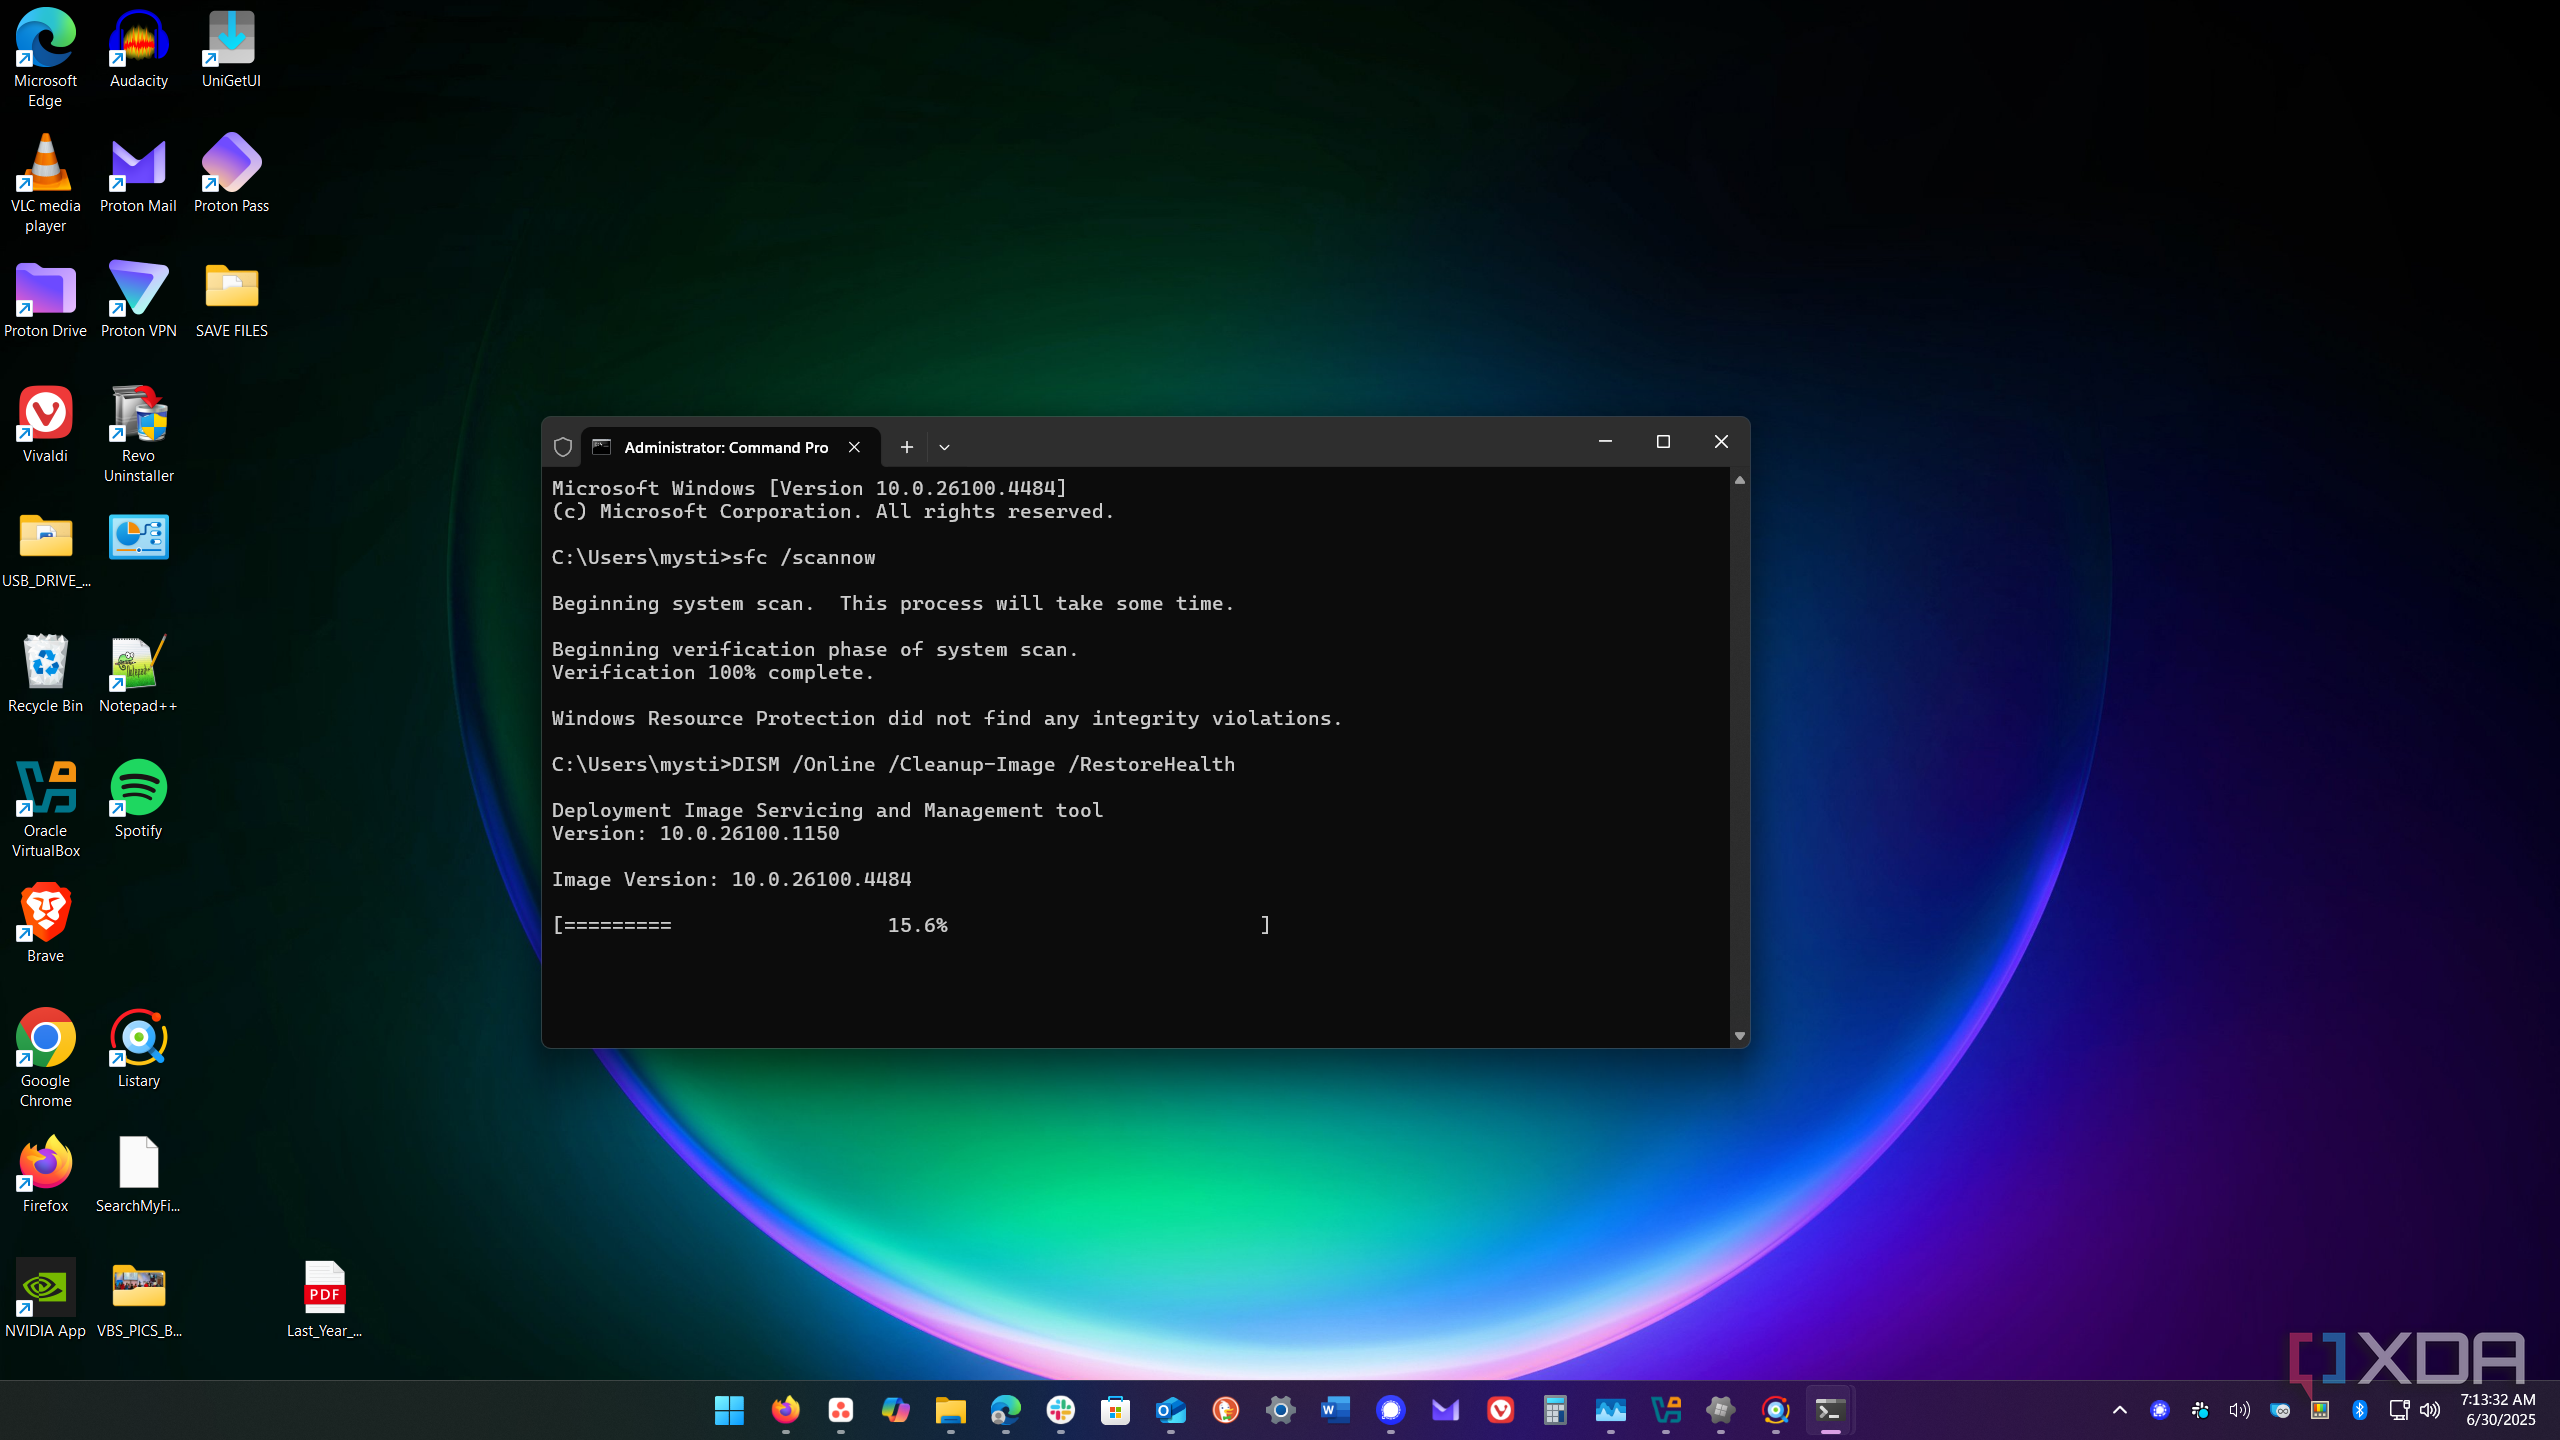Click the Bluetooth tray icon
The height and width of the screenshot is (1440, 2560).
(2359, 1410)
